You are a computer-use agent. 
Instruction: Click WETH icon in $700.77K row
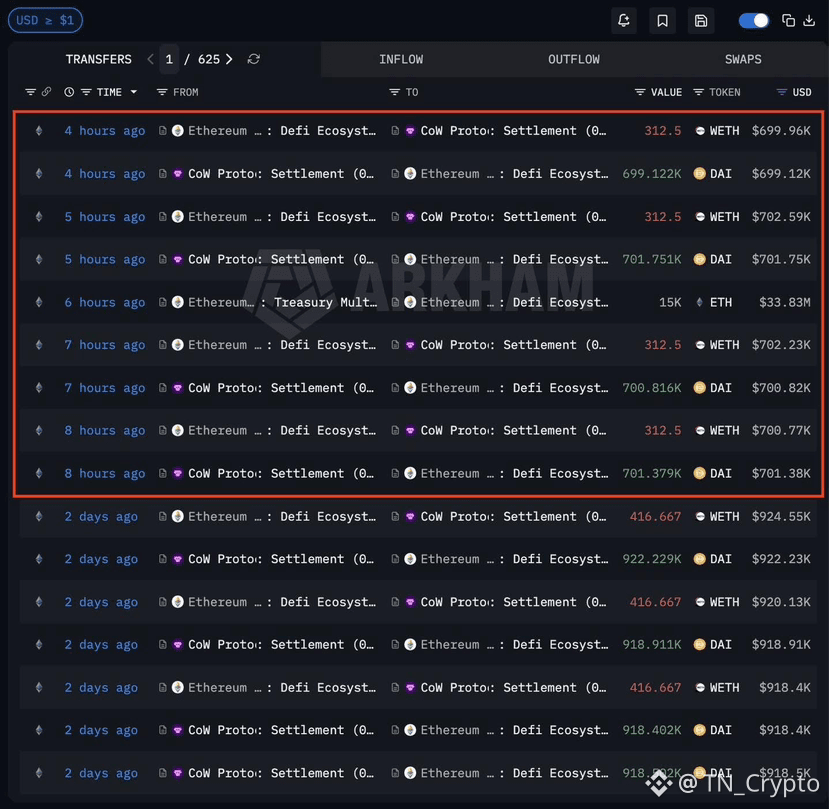[x=700, y=430]
